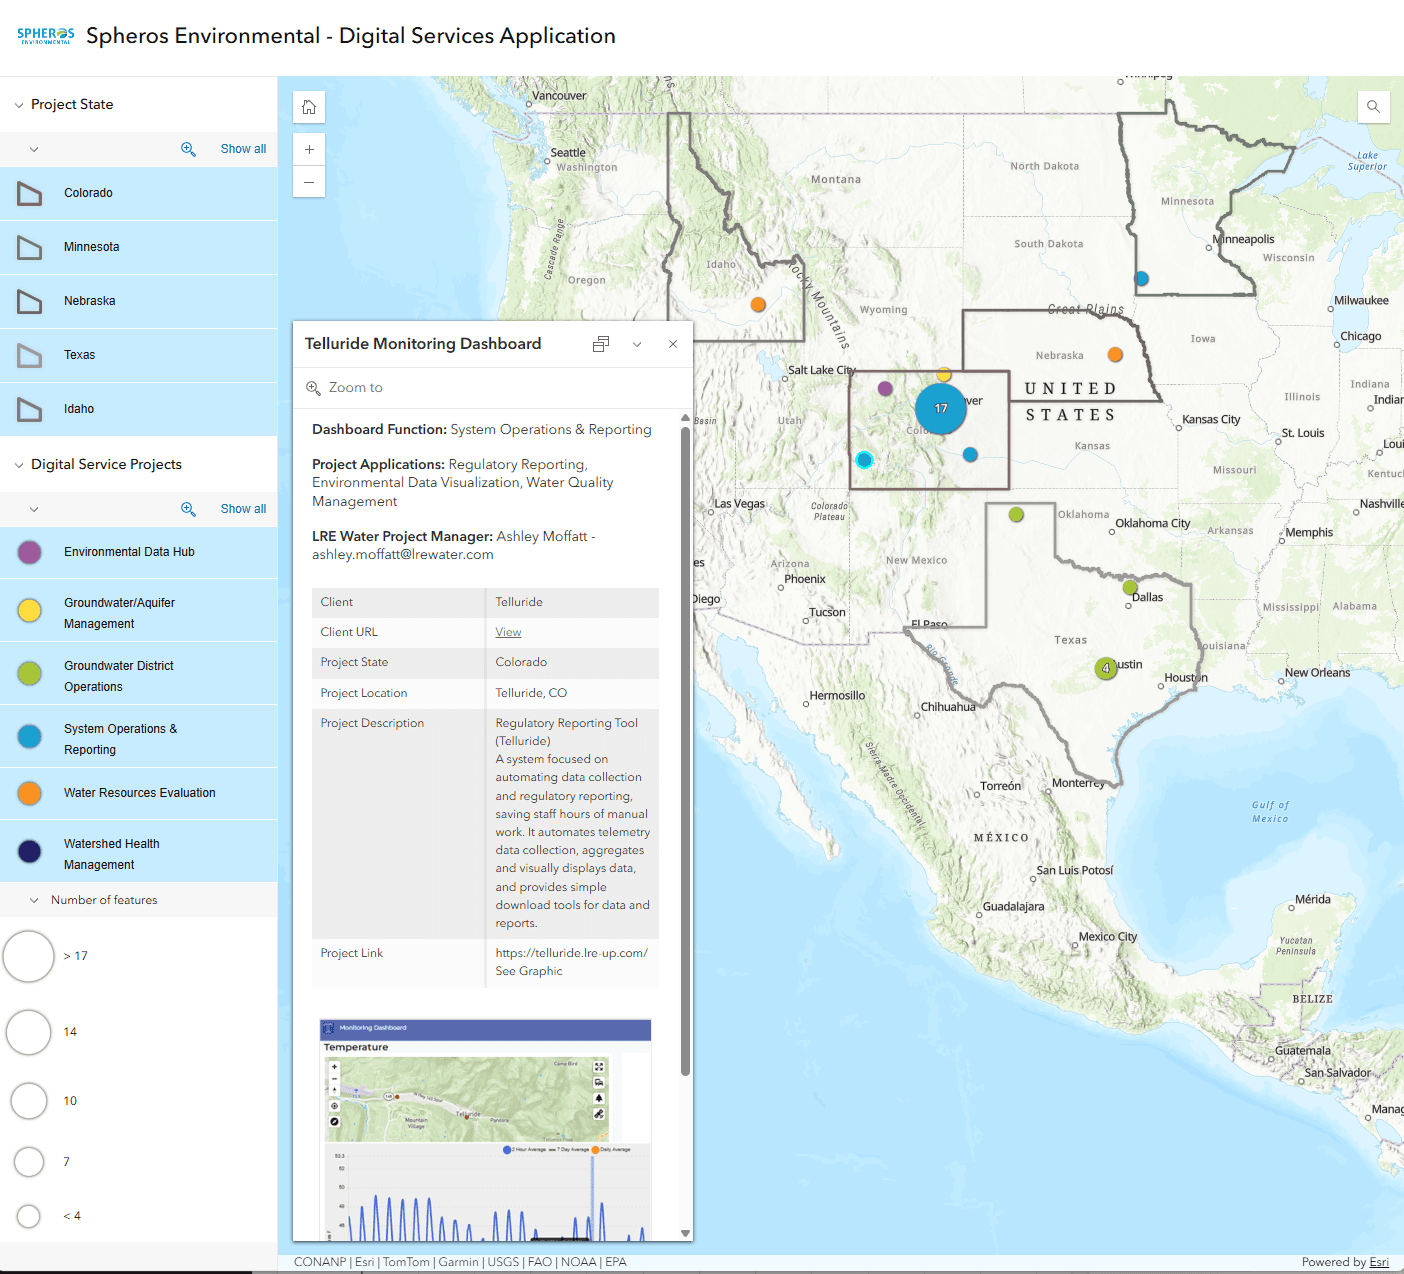
Task: Toggle the Project State legend chevron
Action: coord(34,149)
